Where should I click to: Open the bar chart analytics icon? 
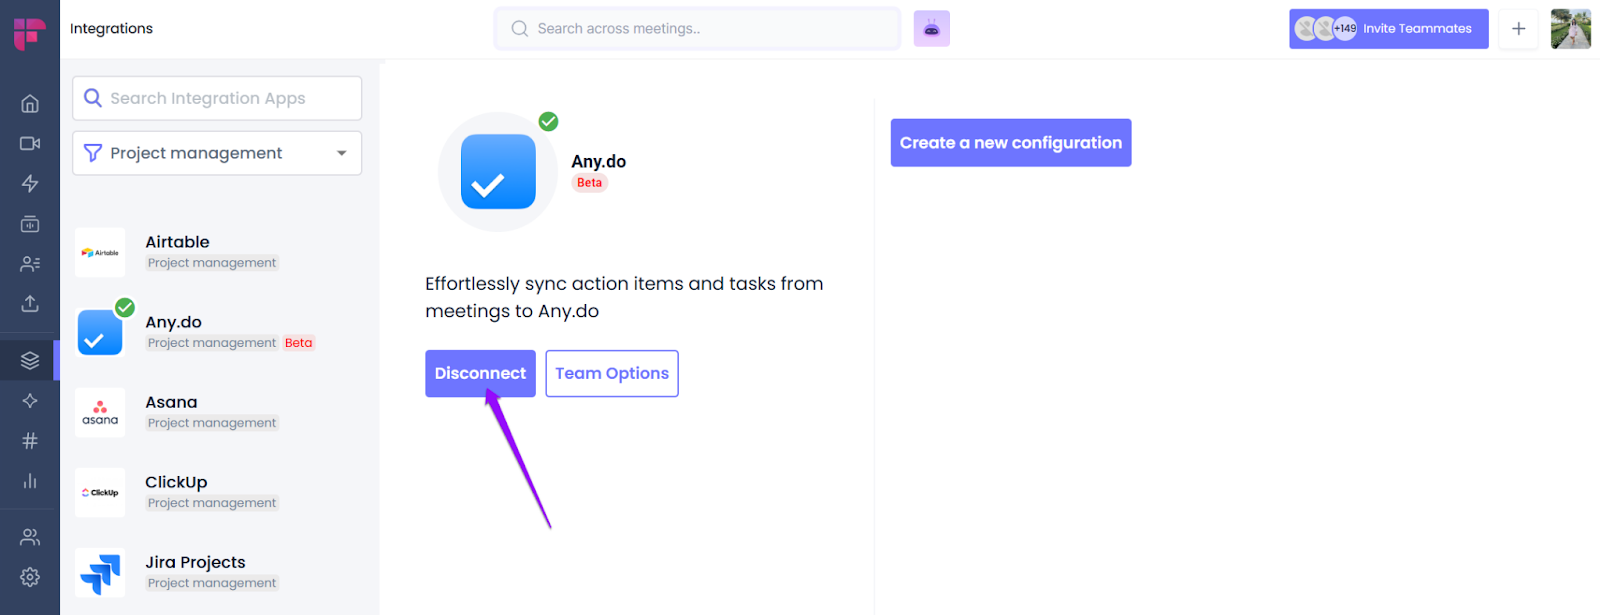coord(30,481)
